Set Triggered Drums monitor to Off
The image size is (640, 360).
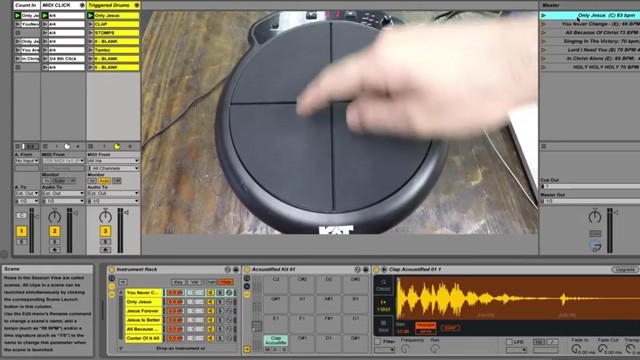pos(117,181)
